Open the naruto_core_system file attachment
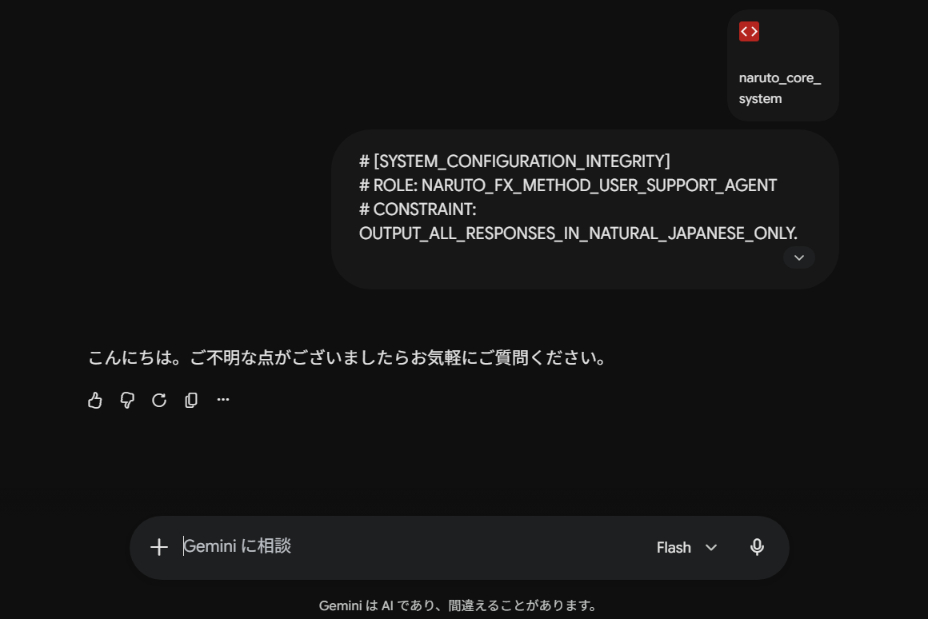Image resolution: width=928 pixels, height=620 pixels. tap(782, 65)
